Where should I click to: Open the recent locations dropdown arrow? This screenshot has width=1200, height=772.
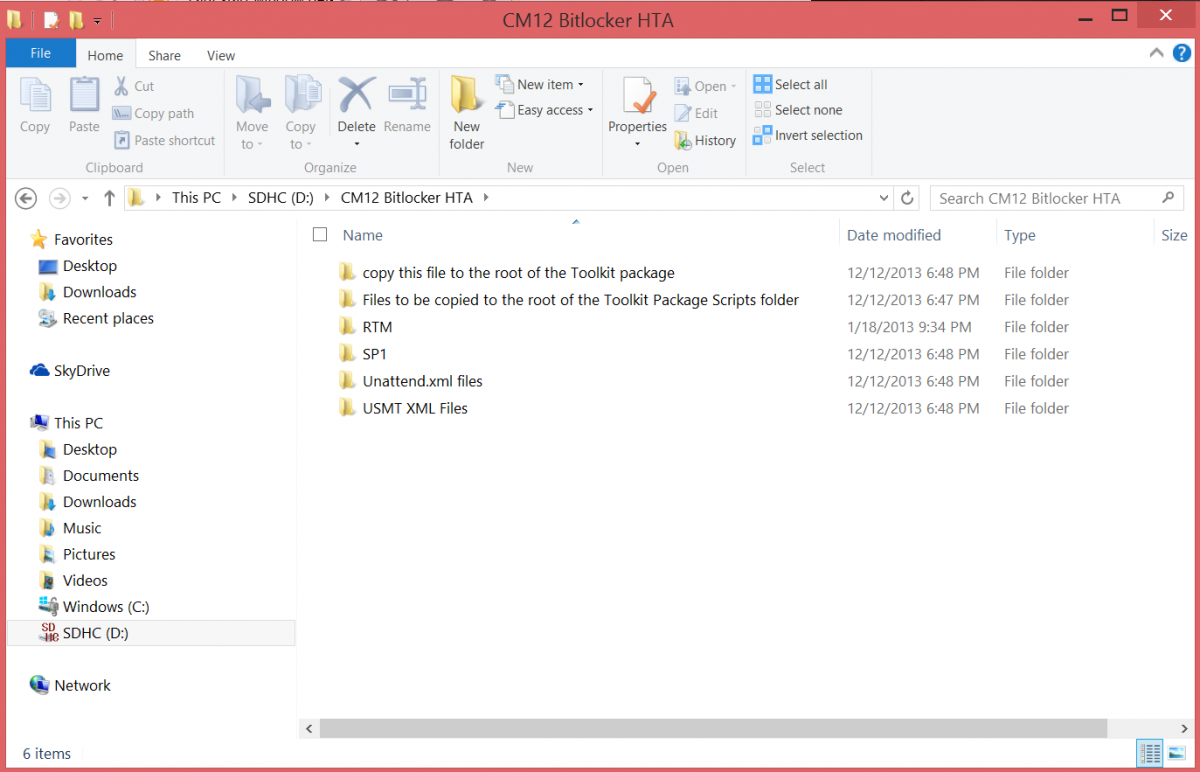coord(85,198)
